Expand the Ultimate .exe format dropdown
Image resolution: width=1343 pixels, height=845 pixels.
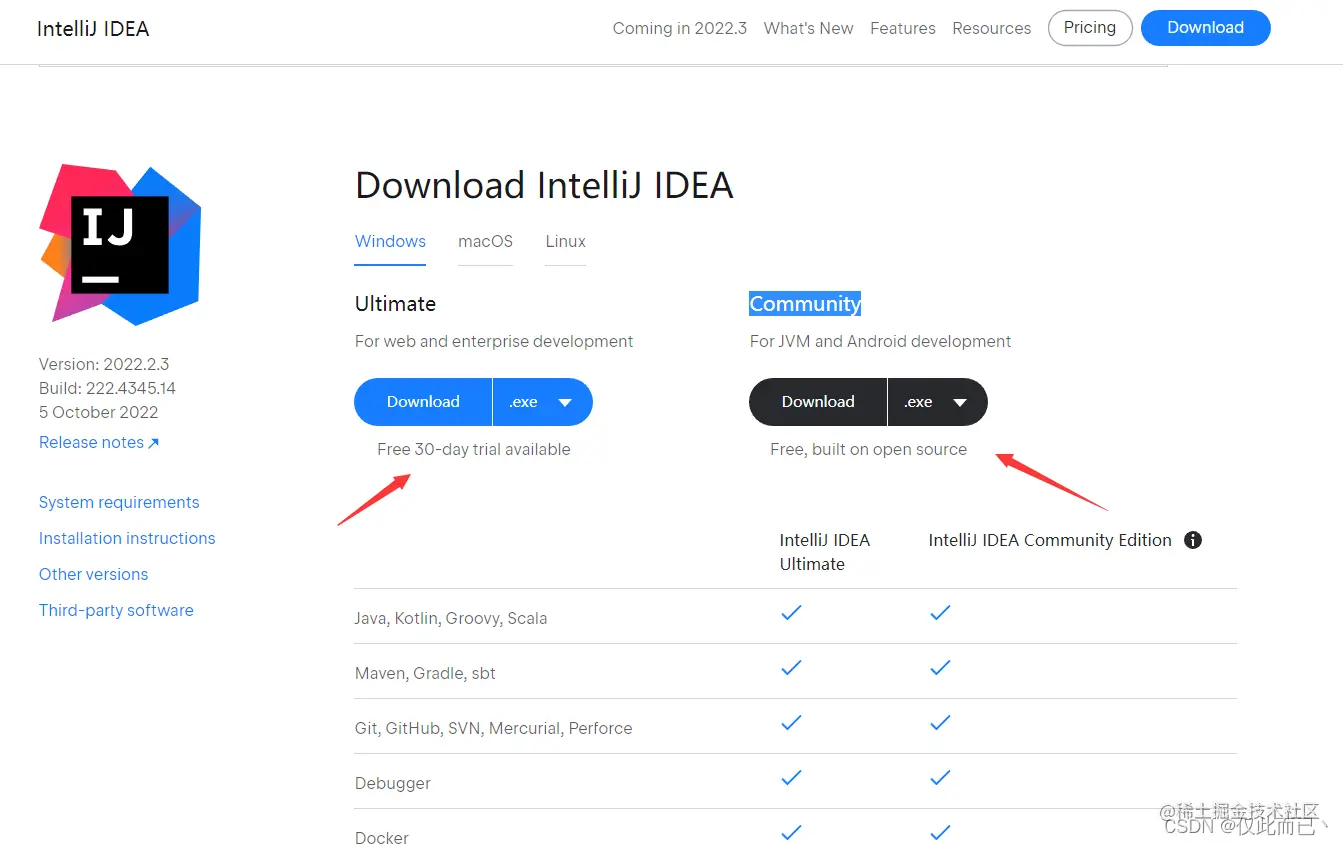pos(542,402)
